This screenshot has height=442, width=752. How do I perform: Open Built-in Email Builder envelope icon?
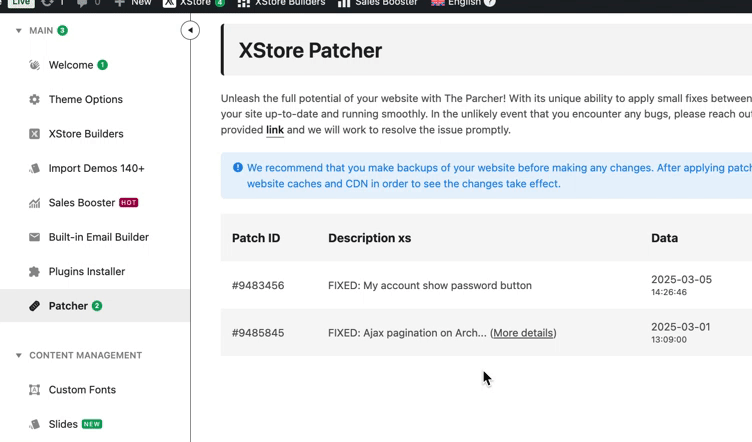[x=35, y=237]
